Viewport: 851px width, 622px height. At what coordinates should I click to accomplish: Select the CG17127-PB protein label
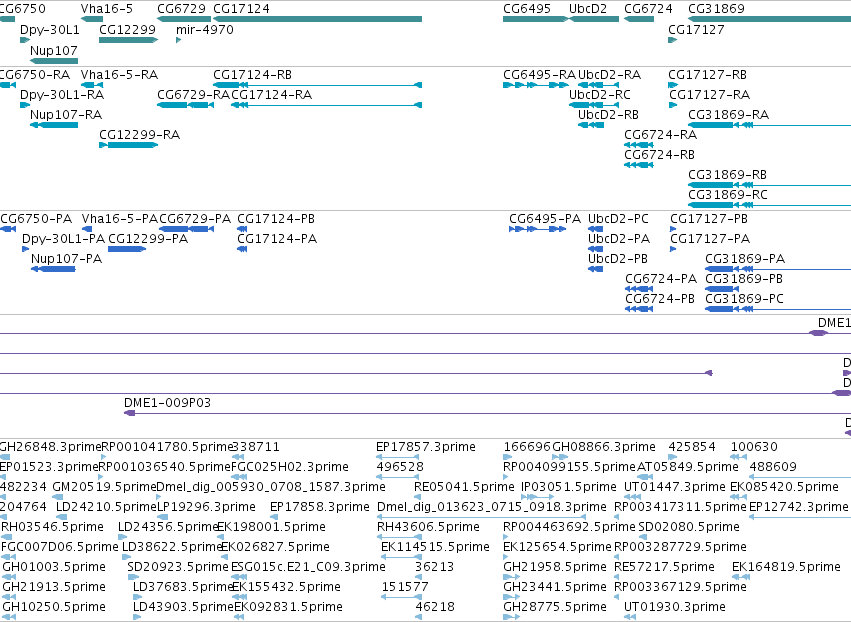709,219
